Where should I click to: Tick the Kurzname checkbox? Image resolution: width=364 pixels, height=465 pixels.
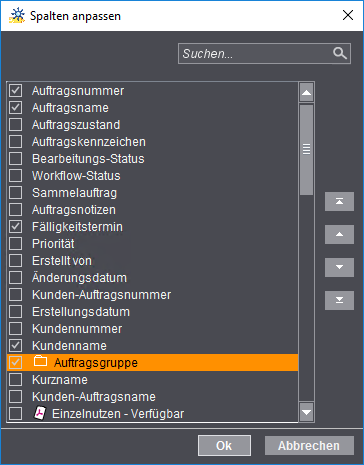click(x=16, y=380)
